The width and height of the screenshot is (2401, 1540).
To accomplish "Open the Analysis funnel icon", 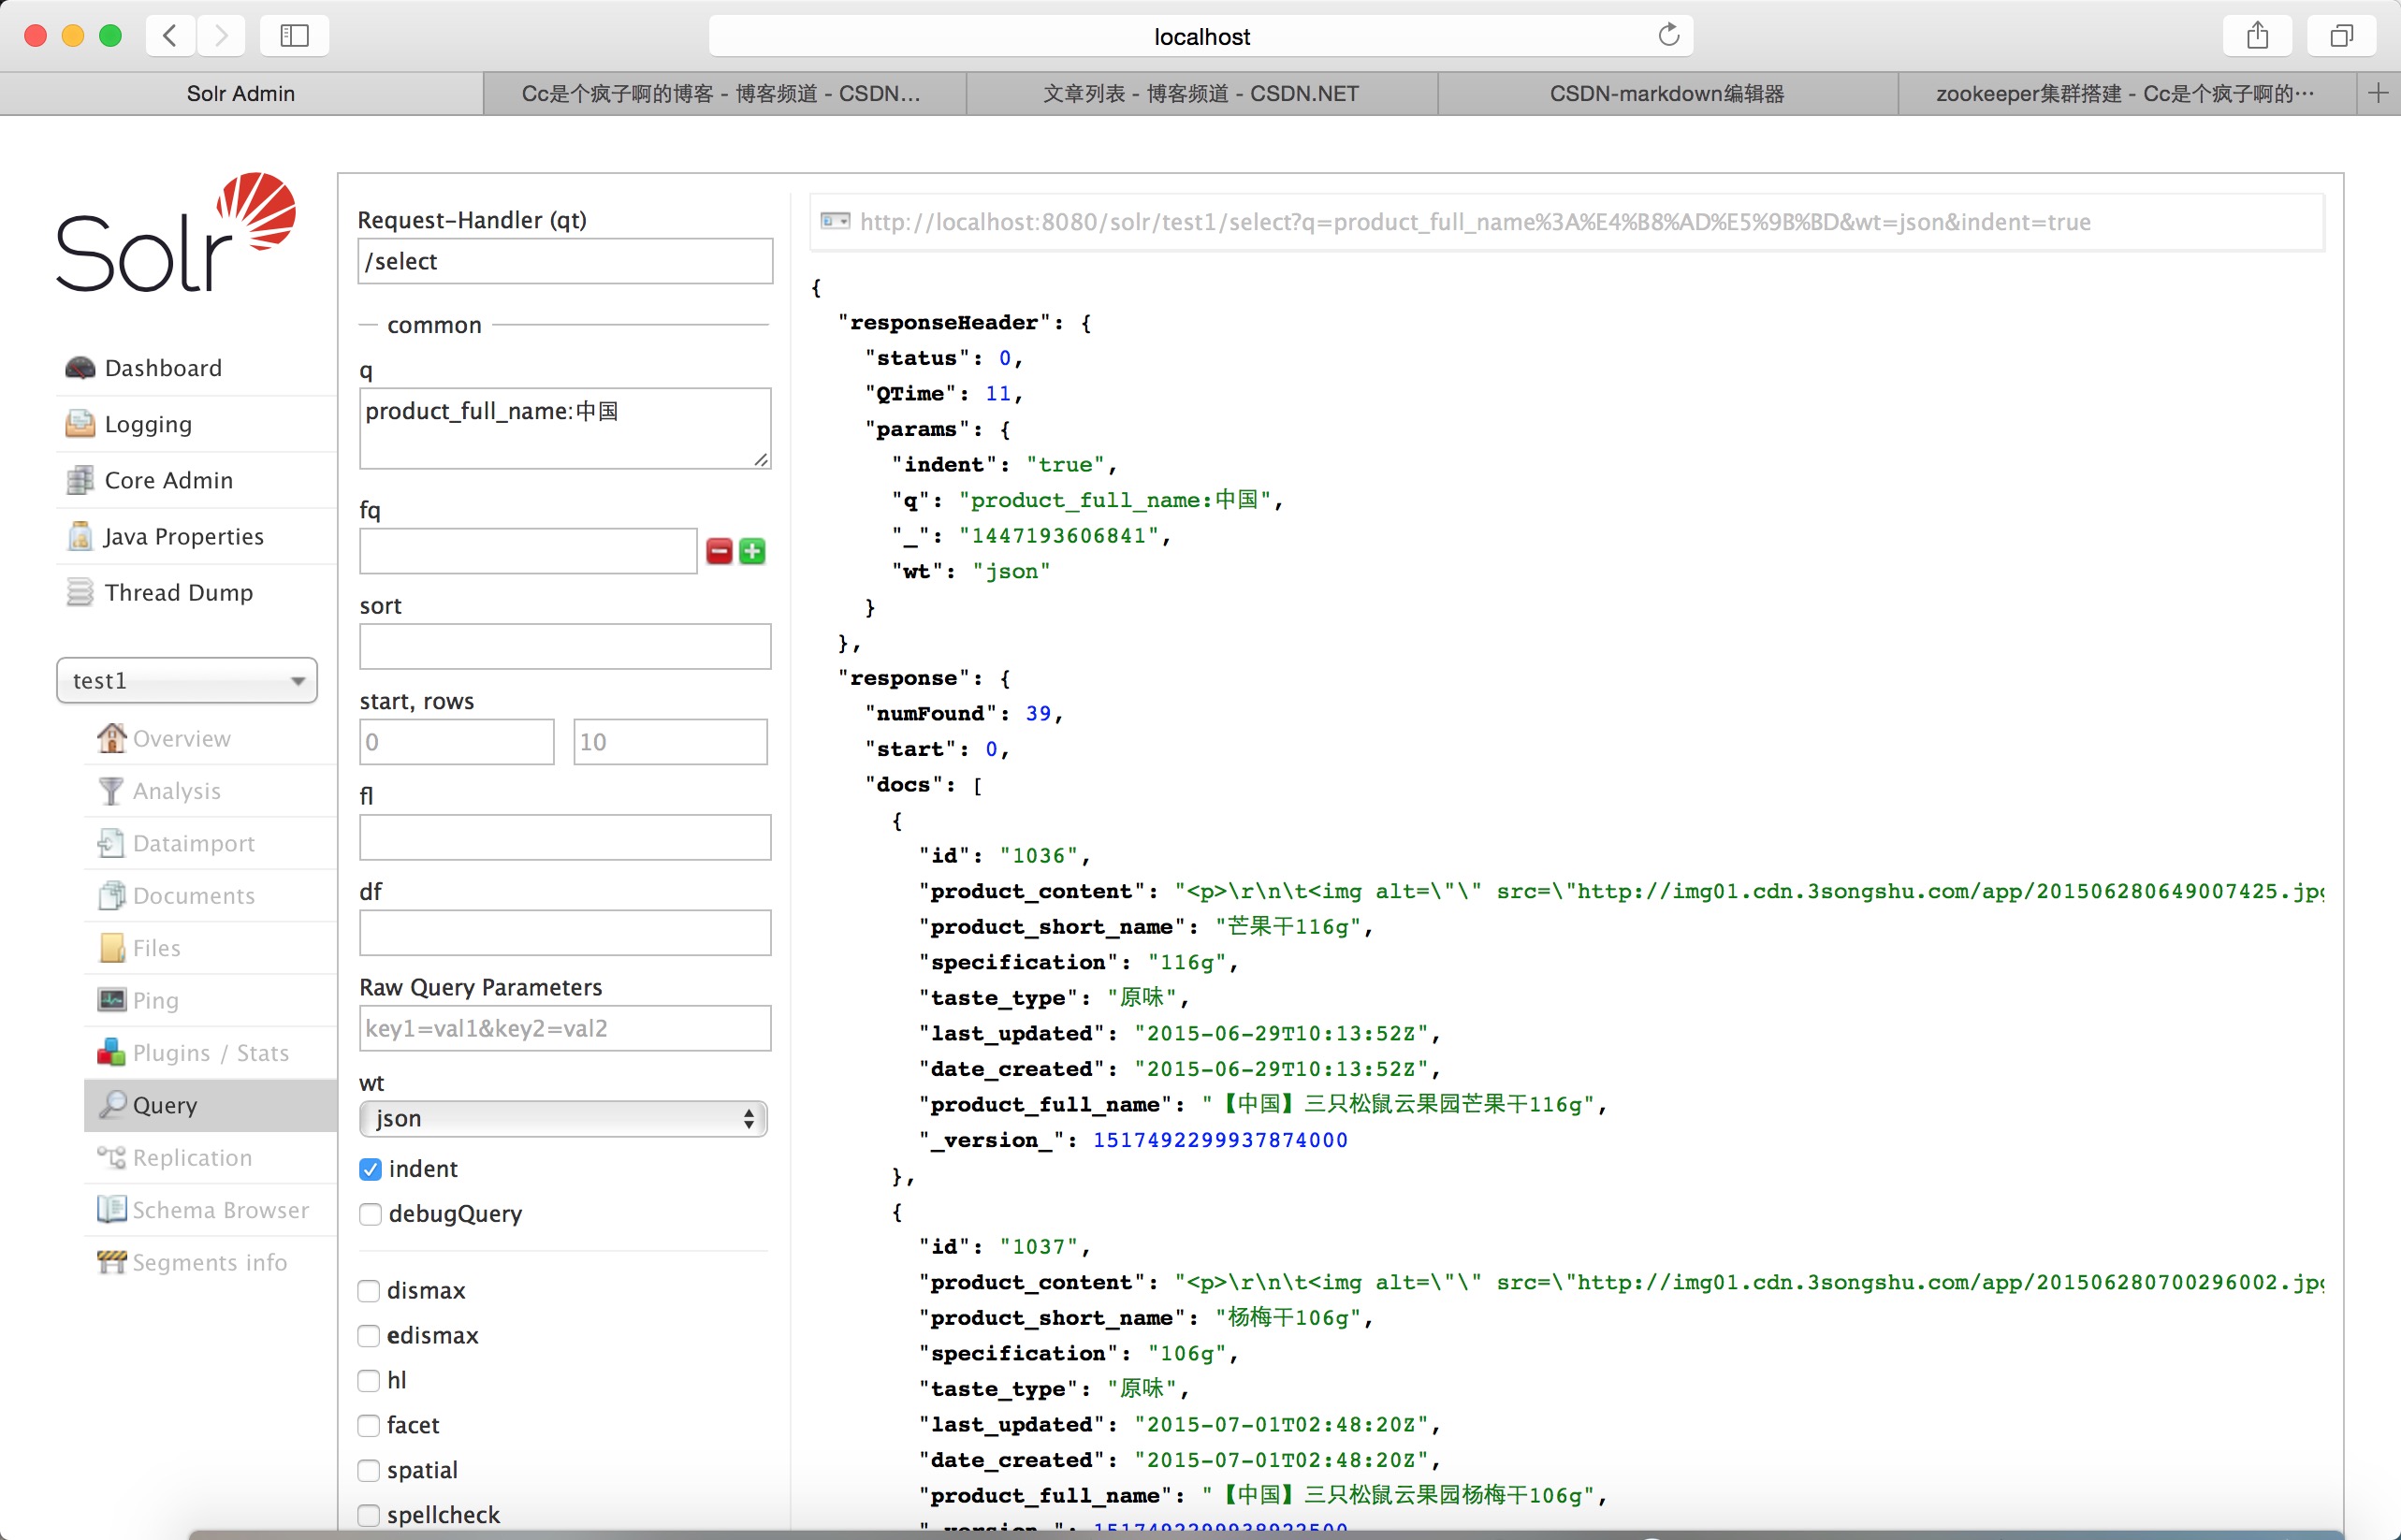I will coord(111,791).
